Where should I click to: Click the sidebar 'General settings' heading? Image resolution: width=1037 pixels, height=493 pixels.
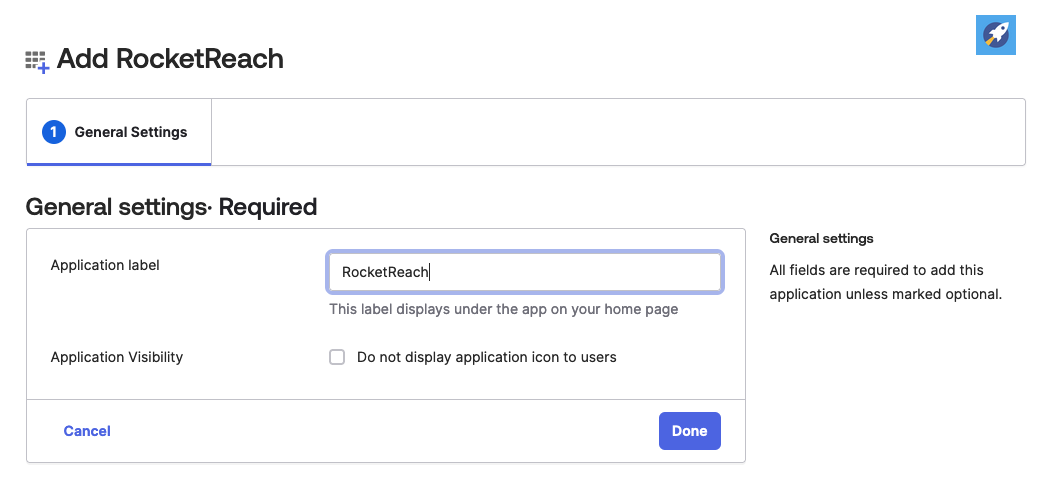point(821,238)
